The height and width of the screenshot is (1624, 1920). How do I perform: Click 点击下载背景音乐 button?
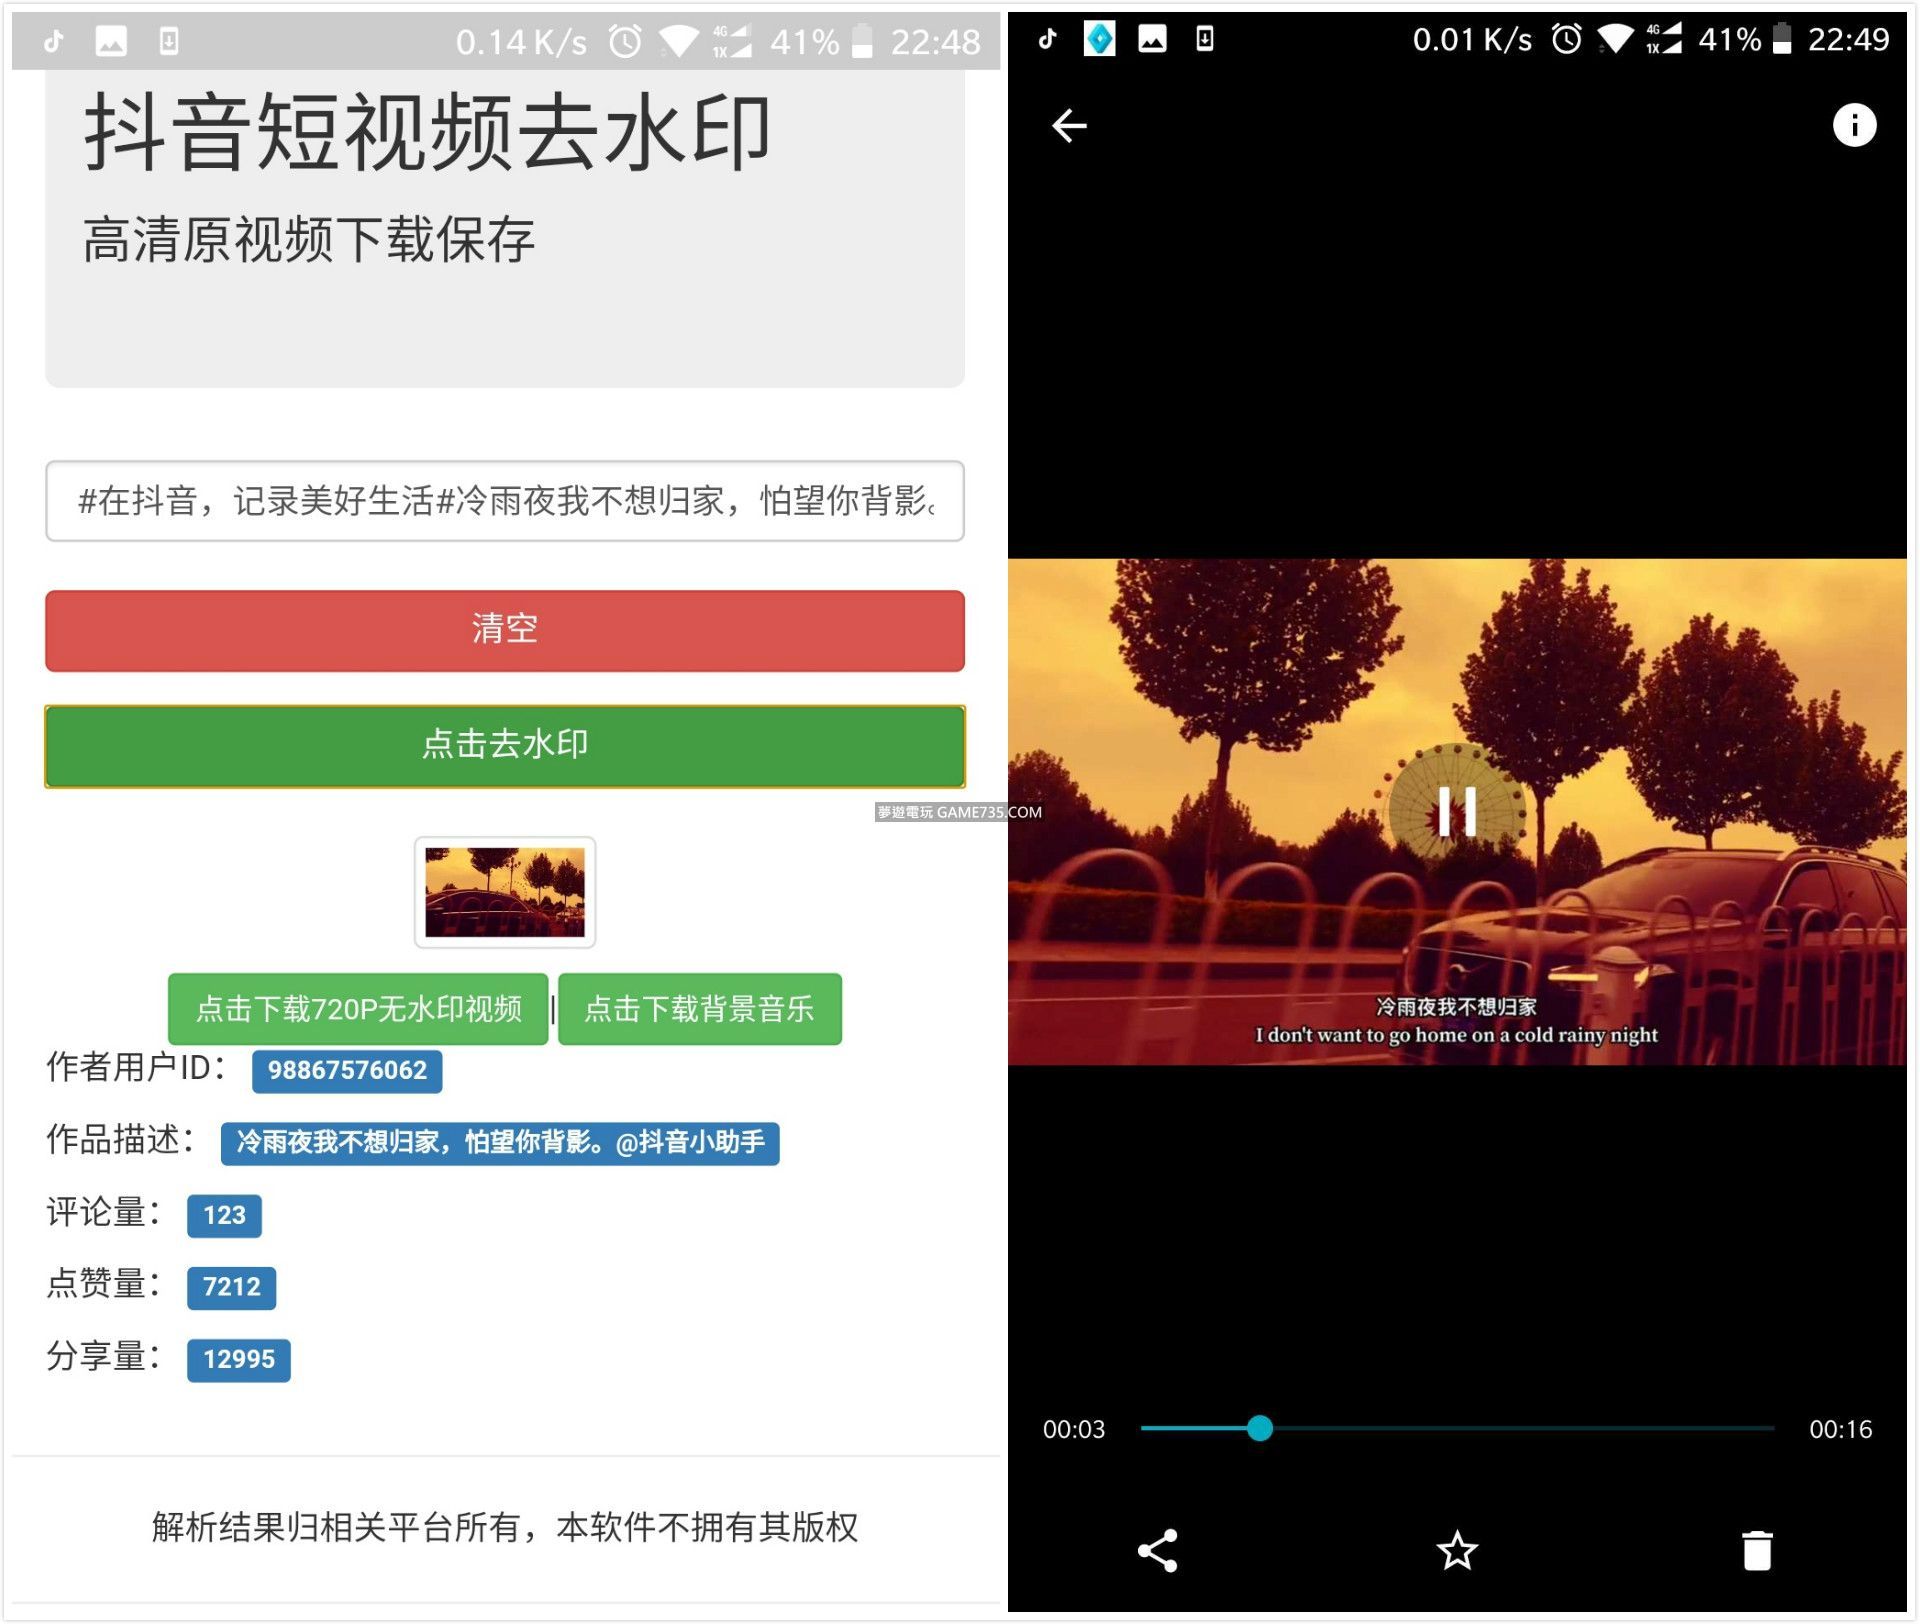pos(699,1008)
